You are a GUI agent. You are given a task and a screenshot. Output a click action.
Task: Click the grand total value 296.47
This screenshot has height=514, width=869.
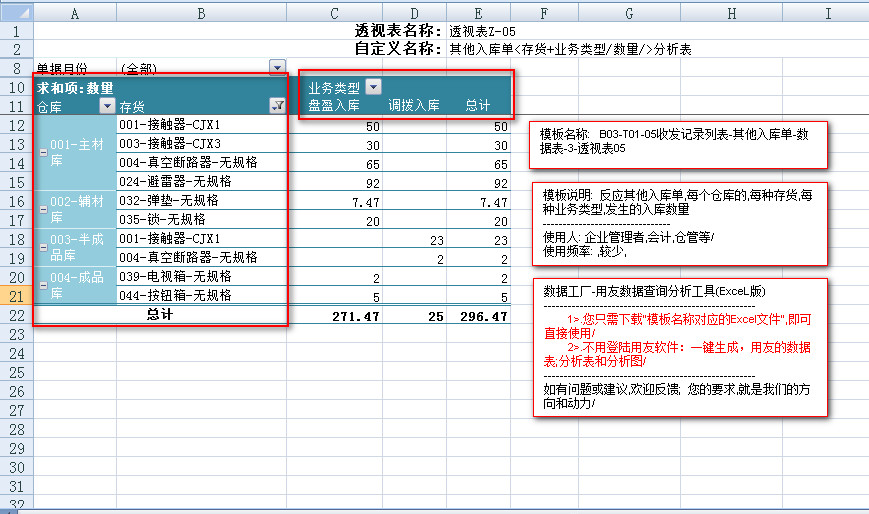click(478, 315)
